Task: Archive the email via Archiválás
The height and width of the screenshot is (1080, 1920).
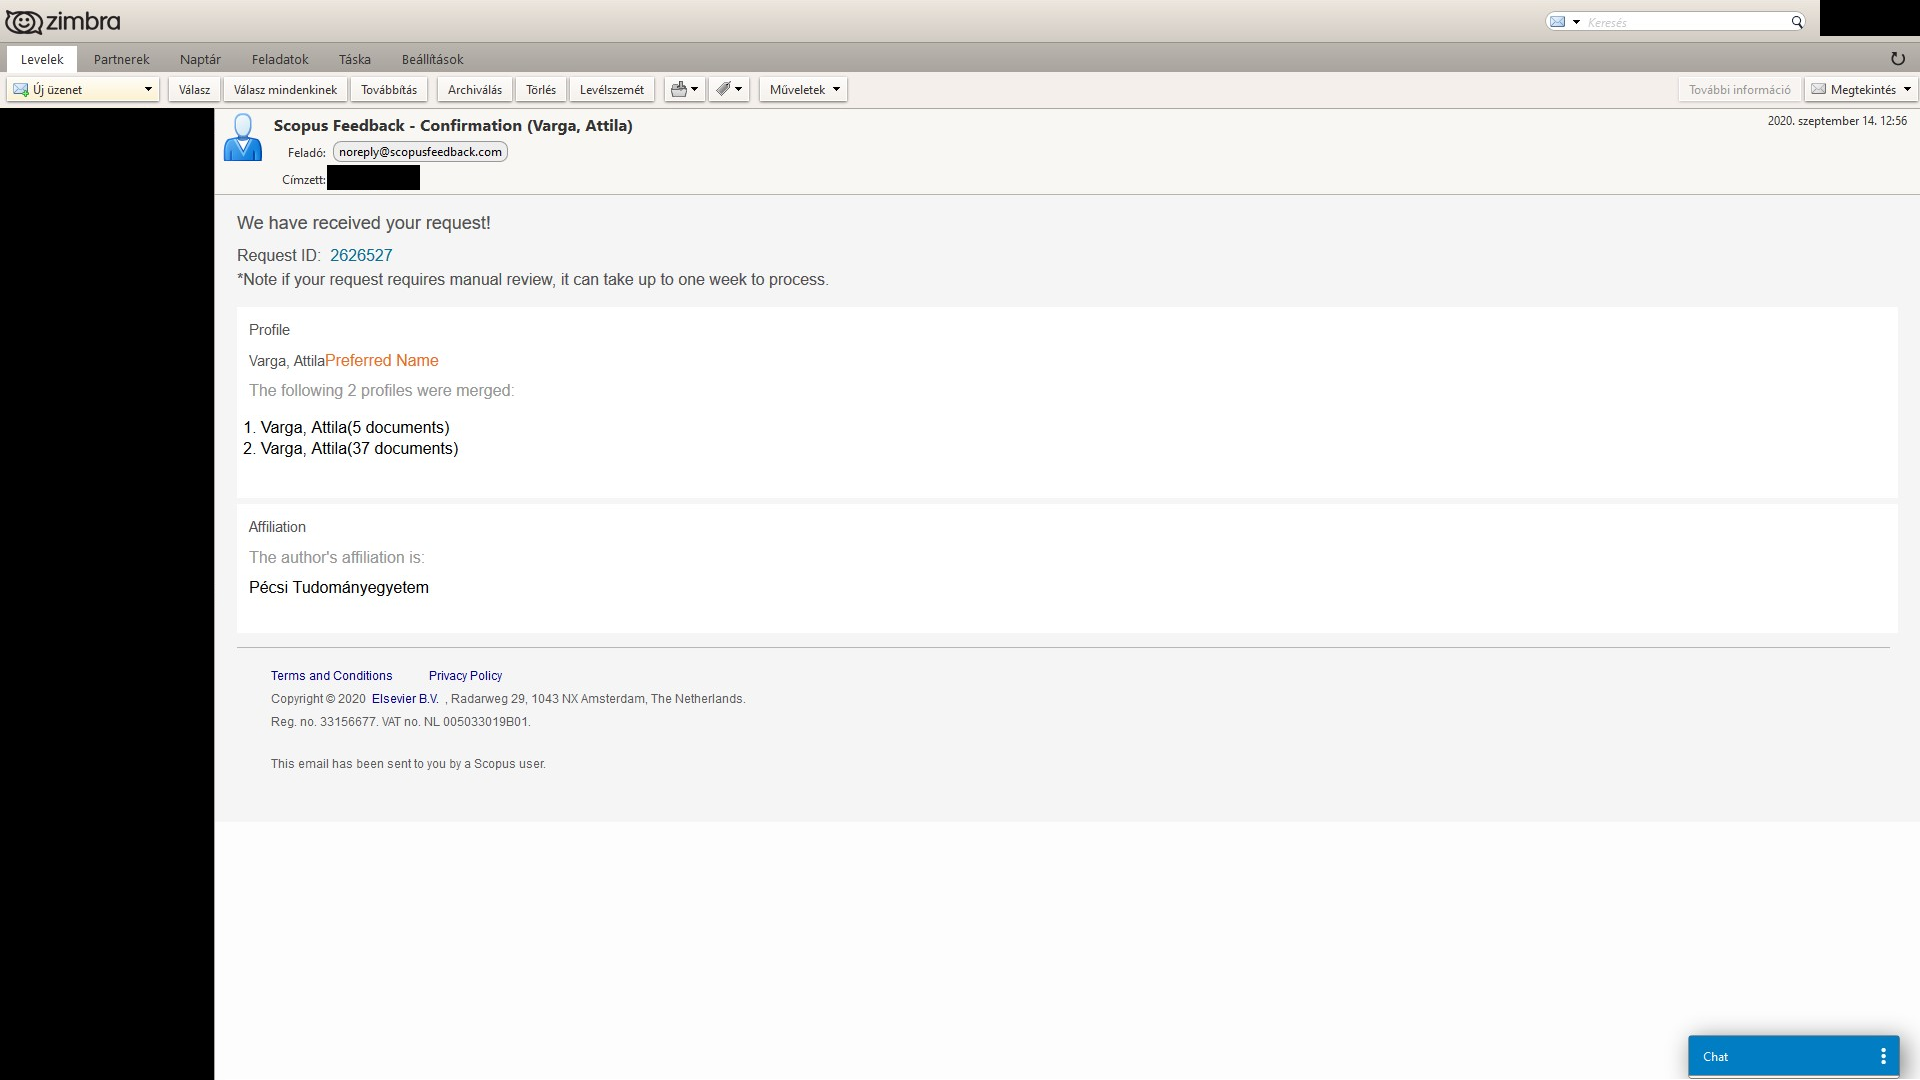Action: [475, 89]
